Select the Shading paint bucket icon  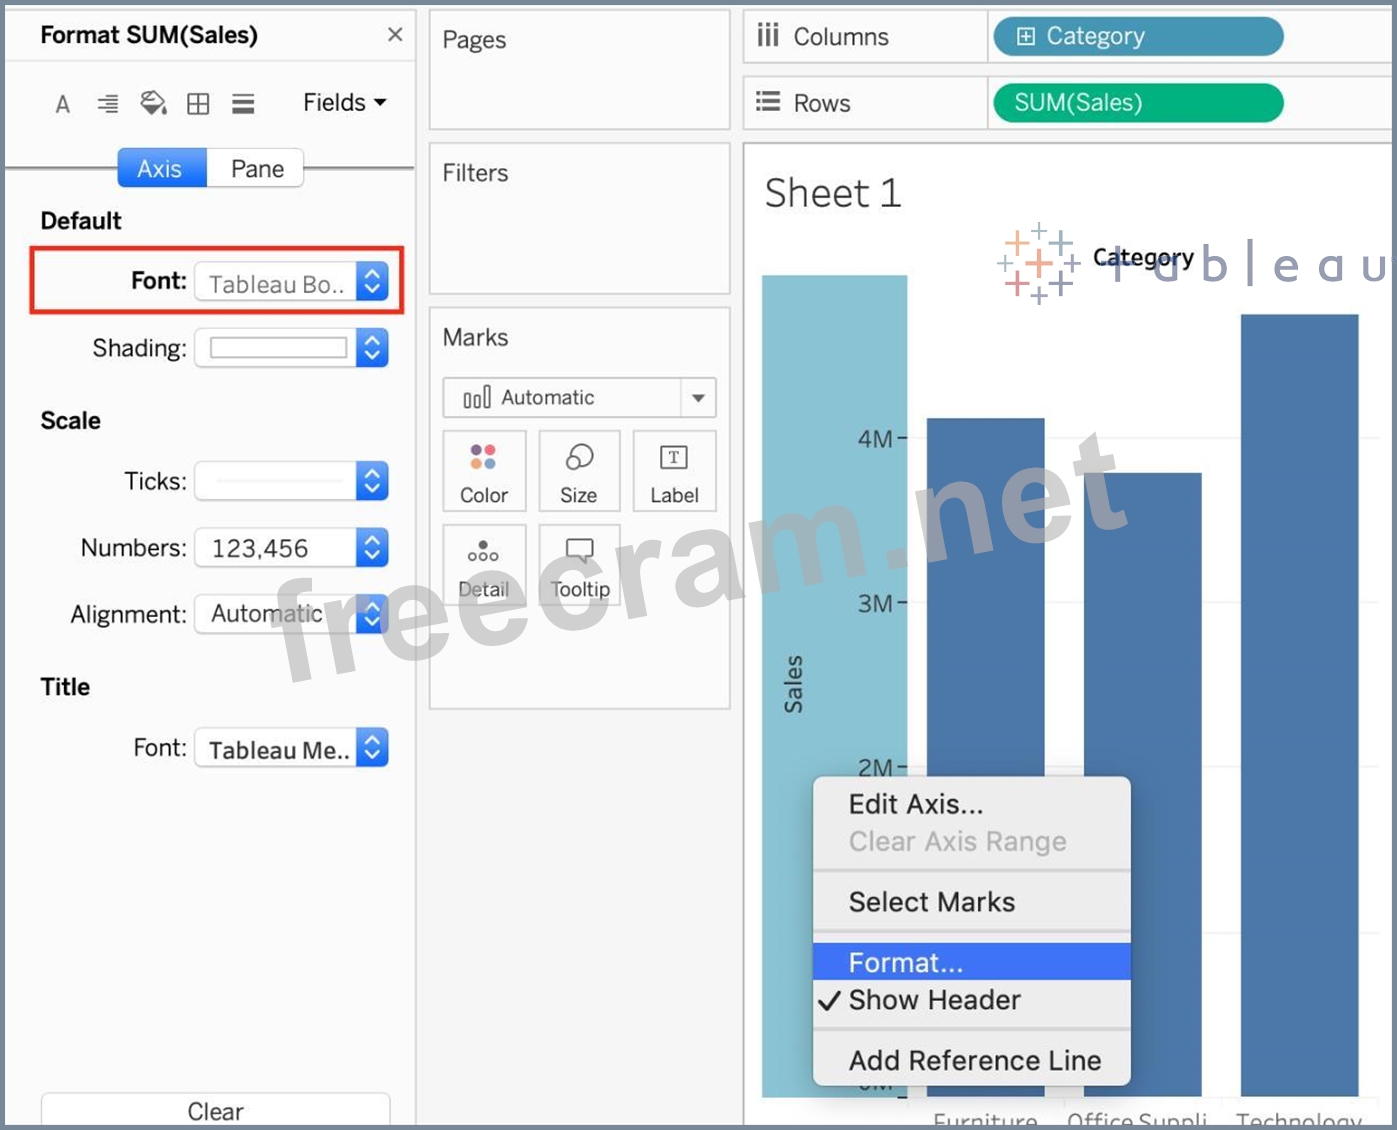[153, 104]
